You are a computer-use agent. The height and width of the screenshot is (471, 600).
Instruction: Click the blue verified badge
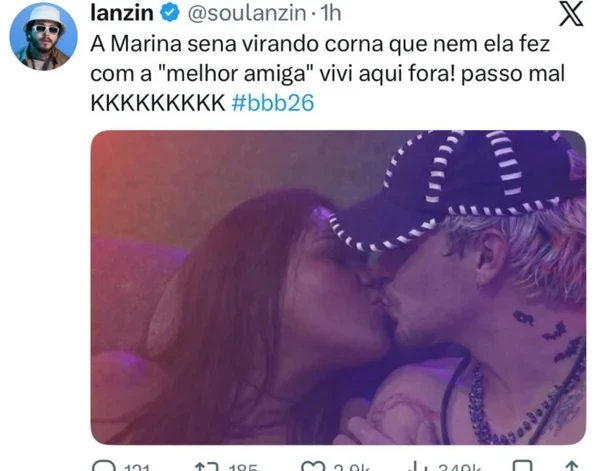(x=170, y=13)
